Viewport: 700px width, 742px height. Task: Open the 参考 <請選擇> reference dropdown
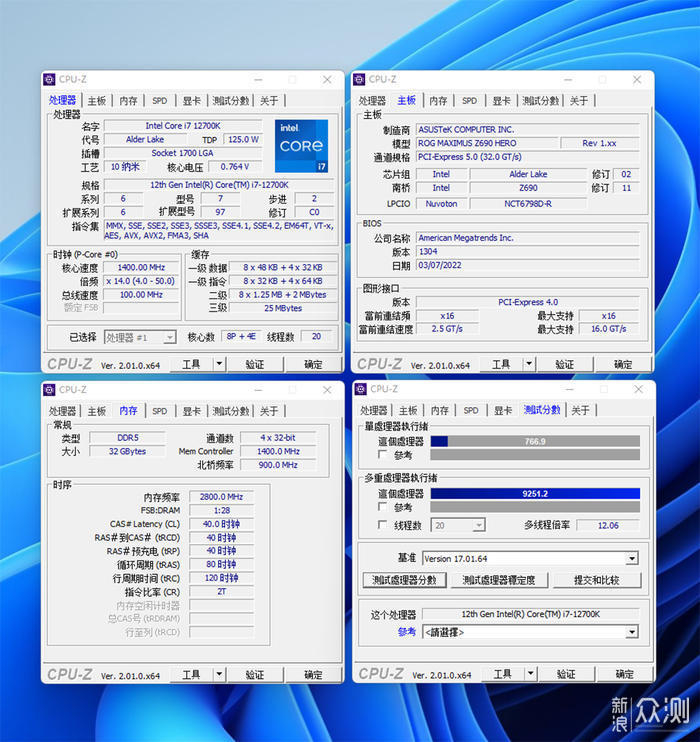click(530, 632)
